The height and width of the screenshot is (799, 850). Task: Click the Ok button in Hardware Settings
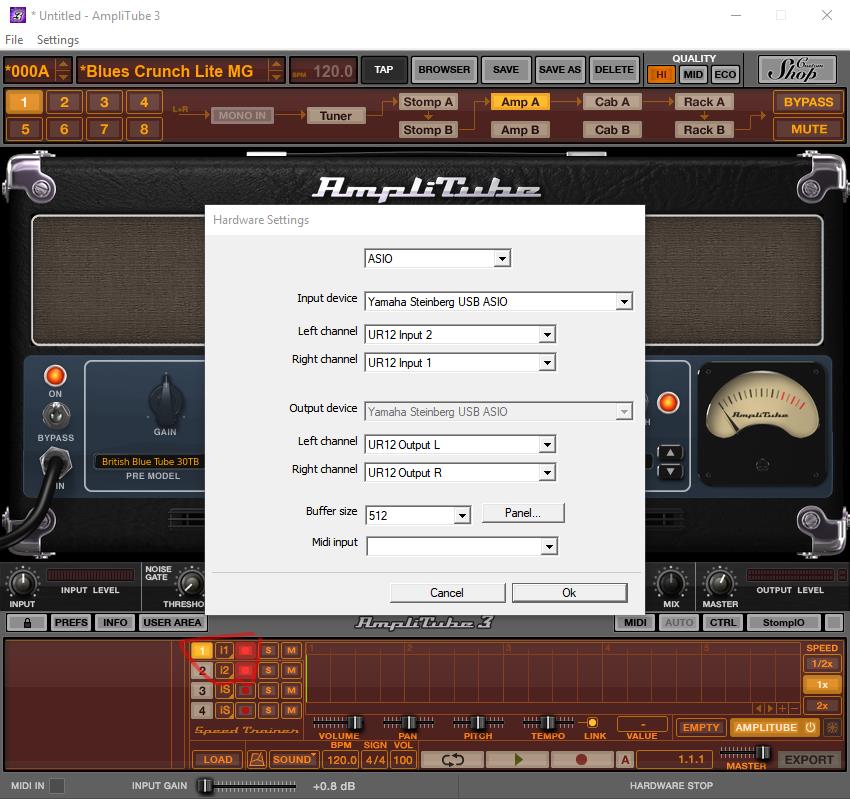(x=569, y=592)
